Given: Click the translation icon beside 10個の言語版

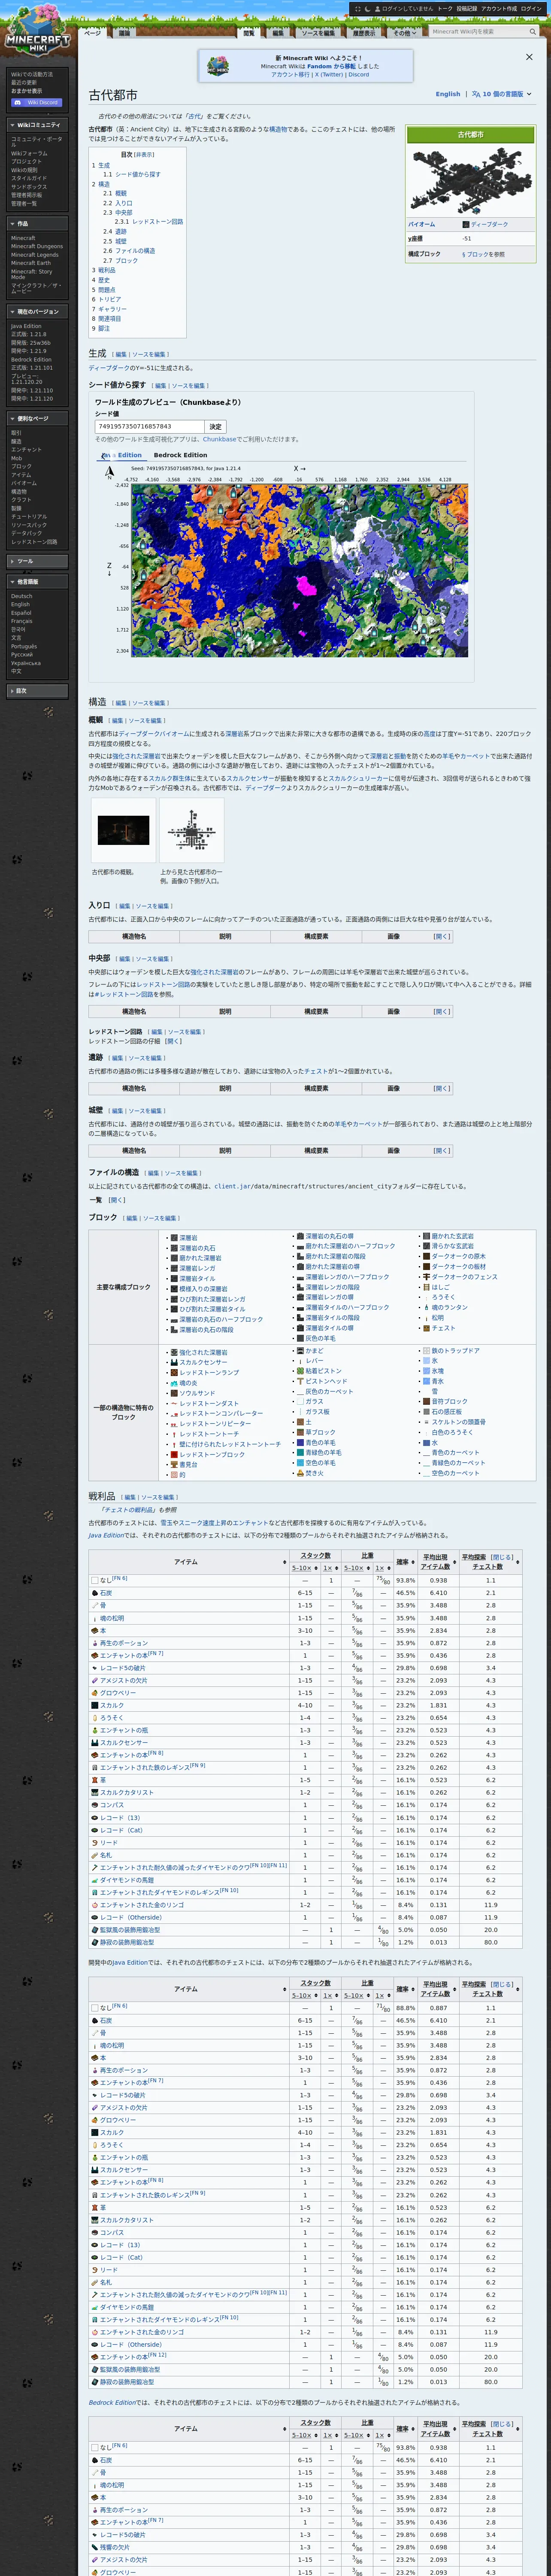Looking at the screenshot, I should tap(476, 94).
